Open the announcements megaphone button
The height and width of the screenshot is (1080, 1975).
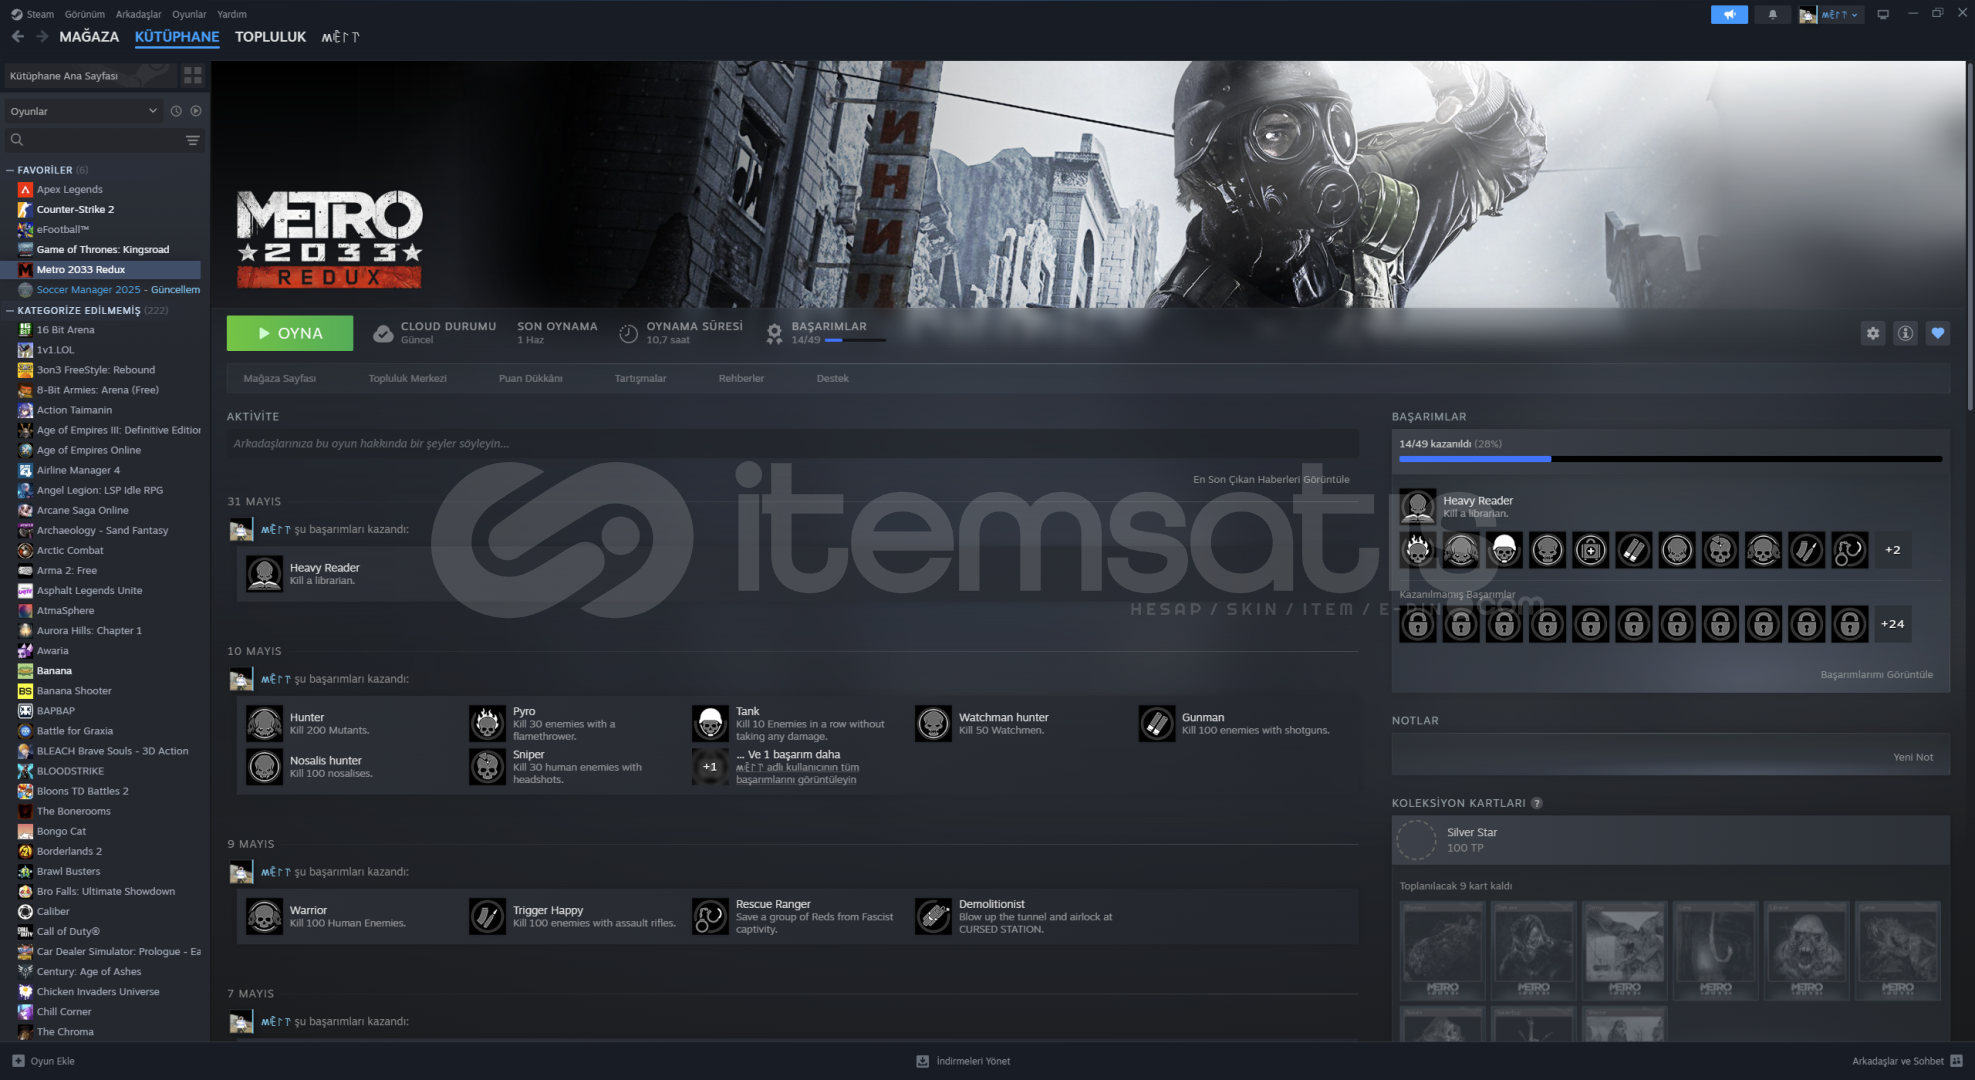point(1729,14)
